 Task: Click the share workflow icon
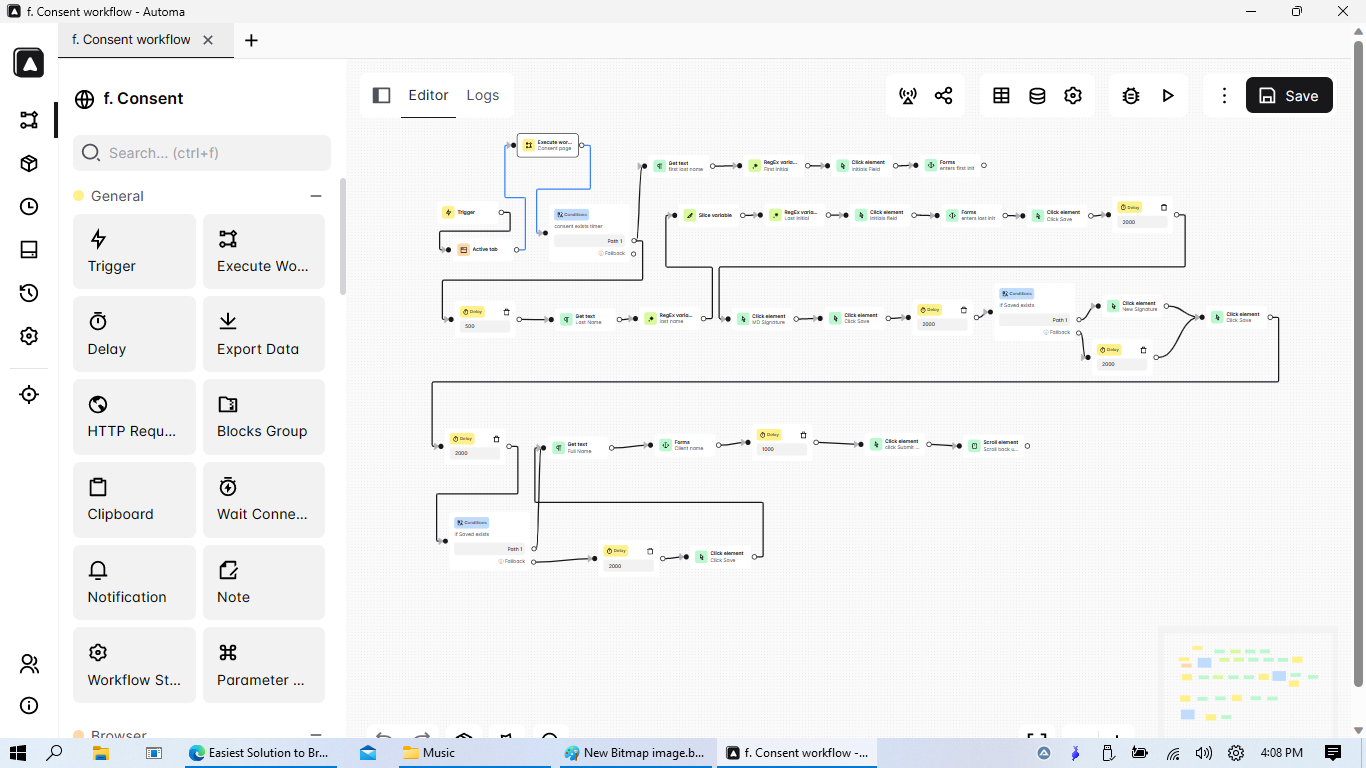[943, 96]
